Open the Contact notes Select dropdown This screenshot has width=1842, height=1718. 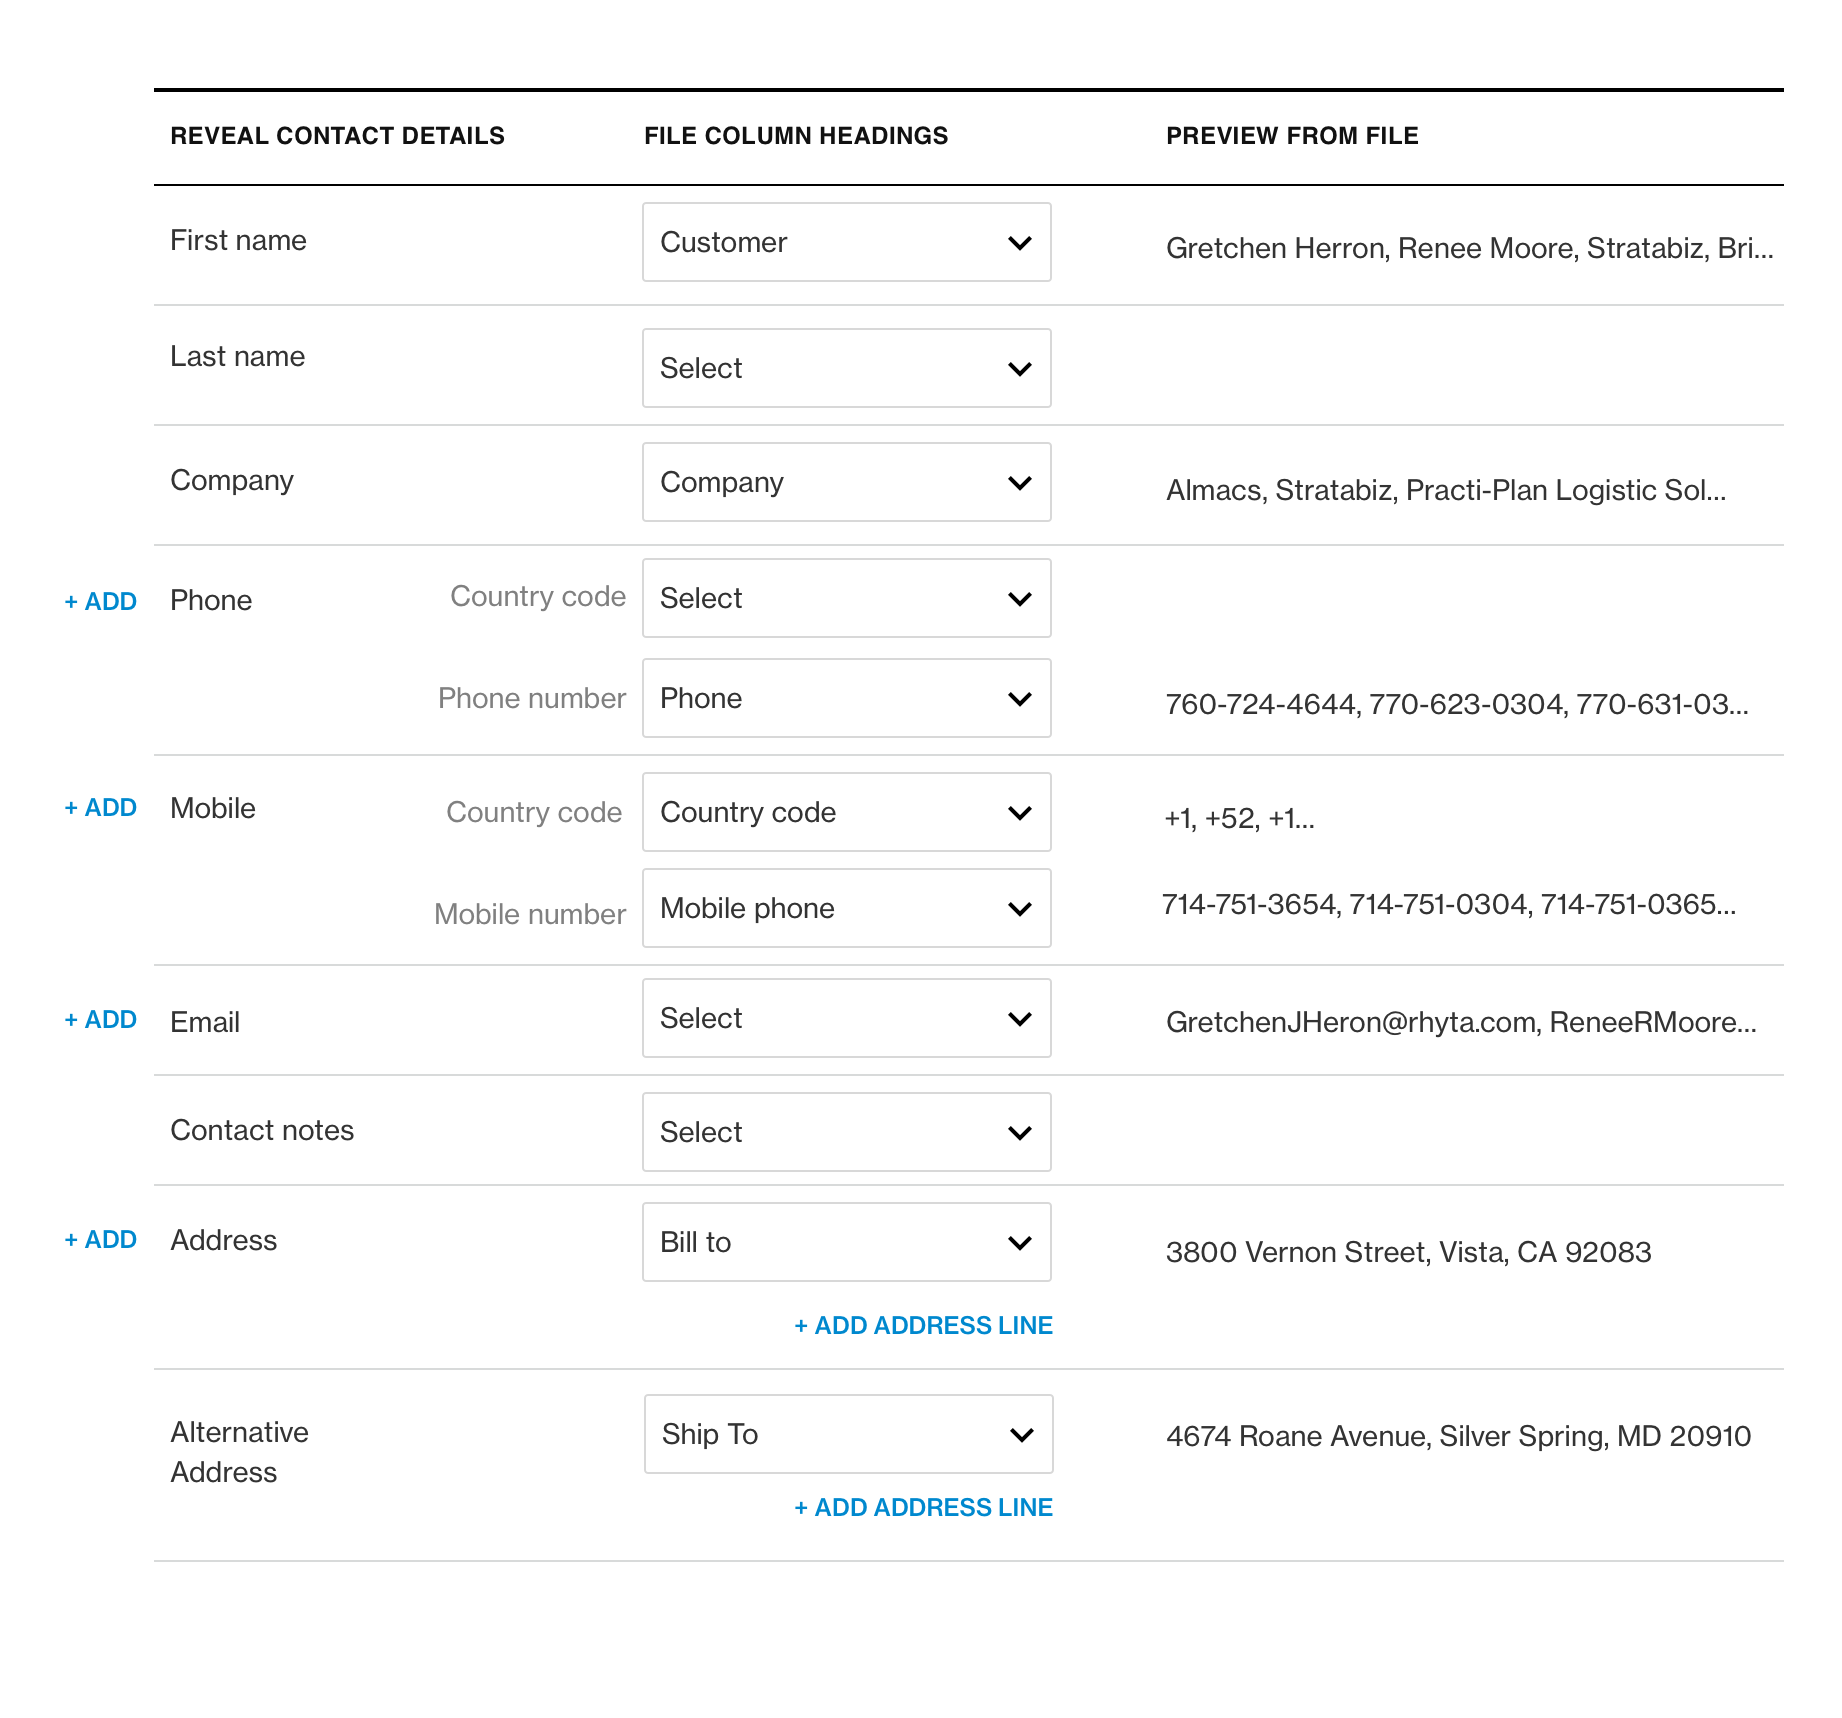[846, 1132]
